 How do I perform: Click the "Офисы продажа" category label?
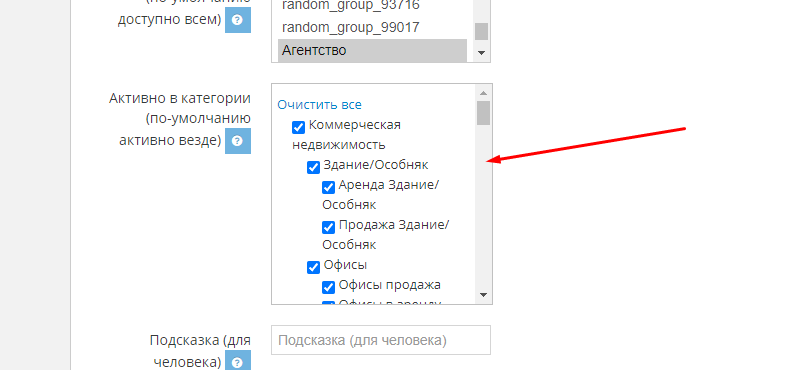[x=390, y=285]
